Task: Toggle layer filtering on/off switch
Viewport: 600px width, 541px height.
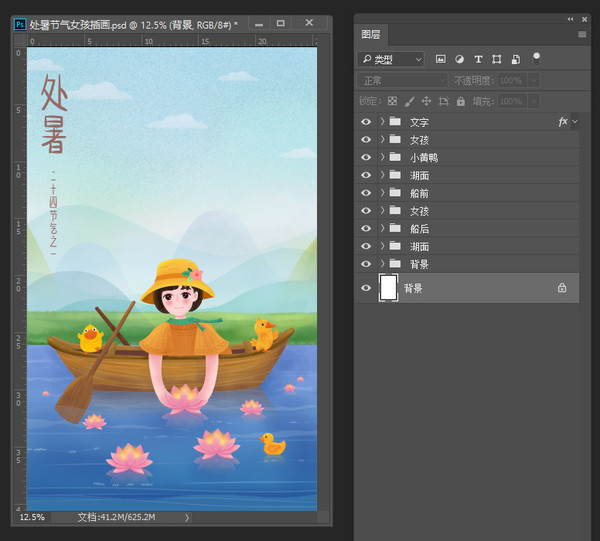Action: point(536,59)
